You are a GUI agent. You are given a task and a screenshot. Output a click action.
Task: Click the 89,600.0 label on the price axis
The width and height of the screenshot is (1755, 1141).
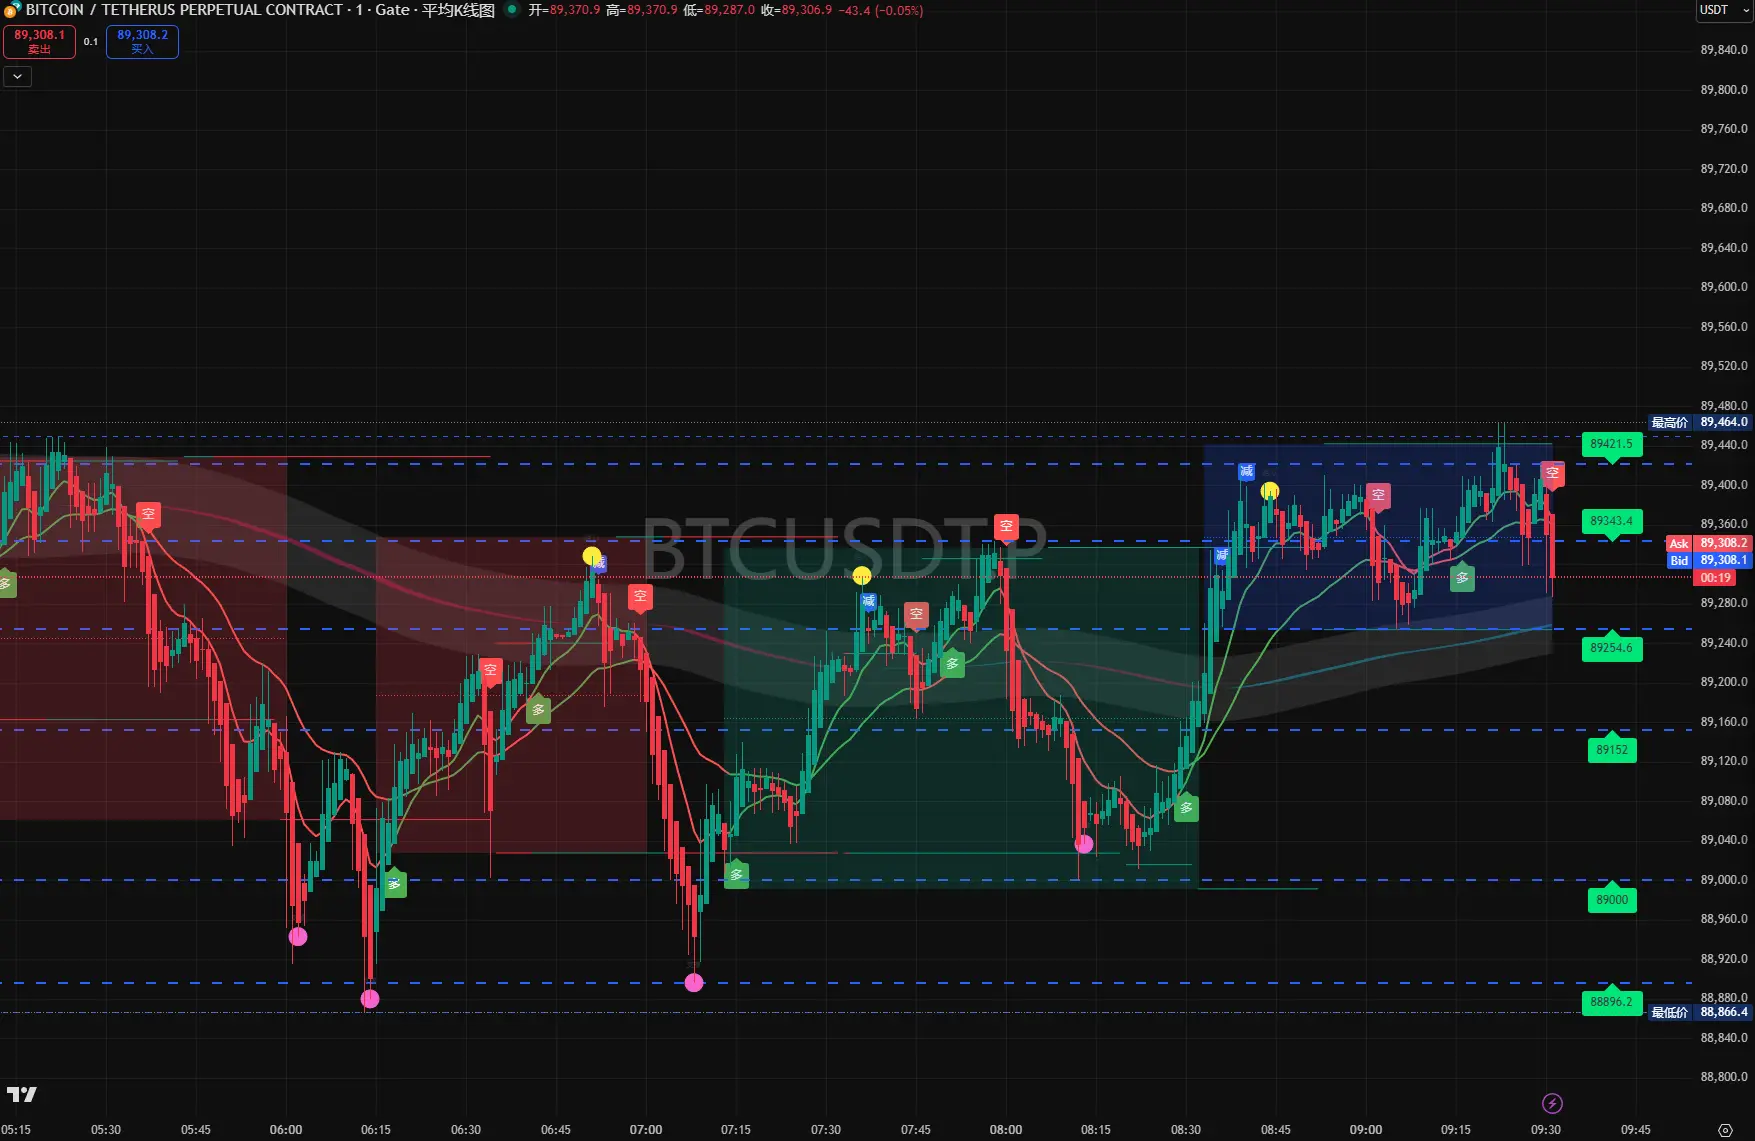coord(1724,287)
